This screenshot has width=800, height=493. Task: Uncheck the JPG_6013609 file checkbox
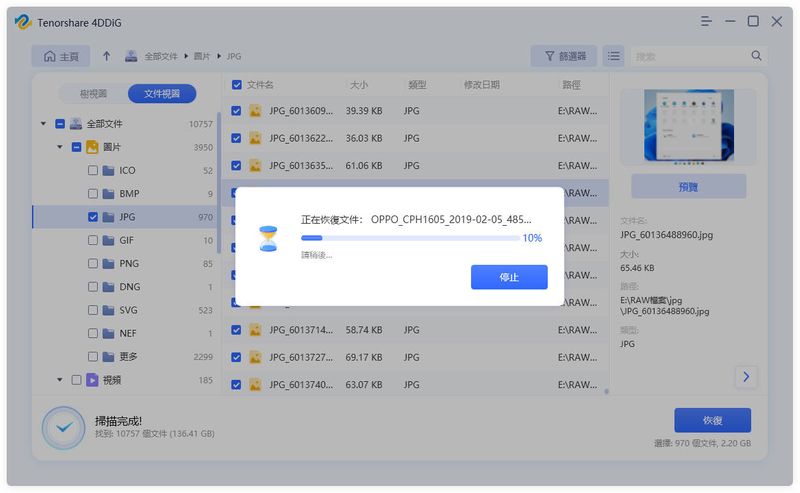(x=236, y=111)
